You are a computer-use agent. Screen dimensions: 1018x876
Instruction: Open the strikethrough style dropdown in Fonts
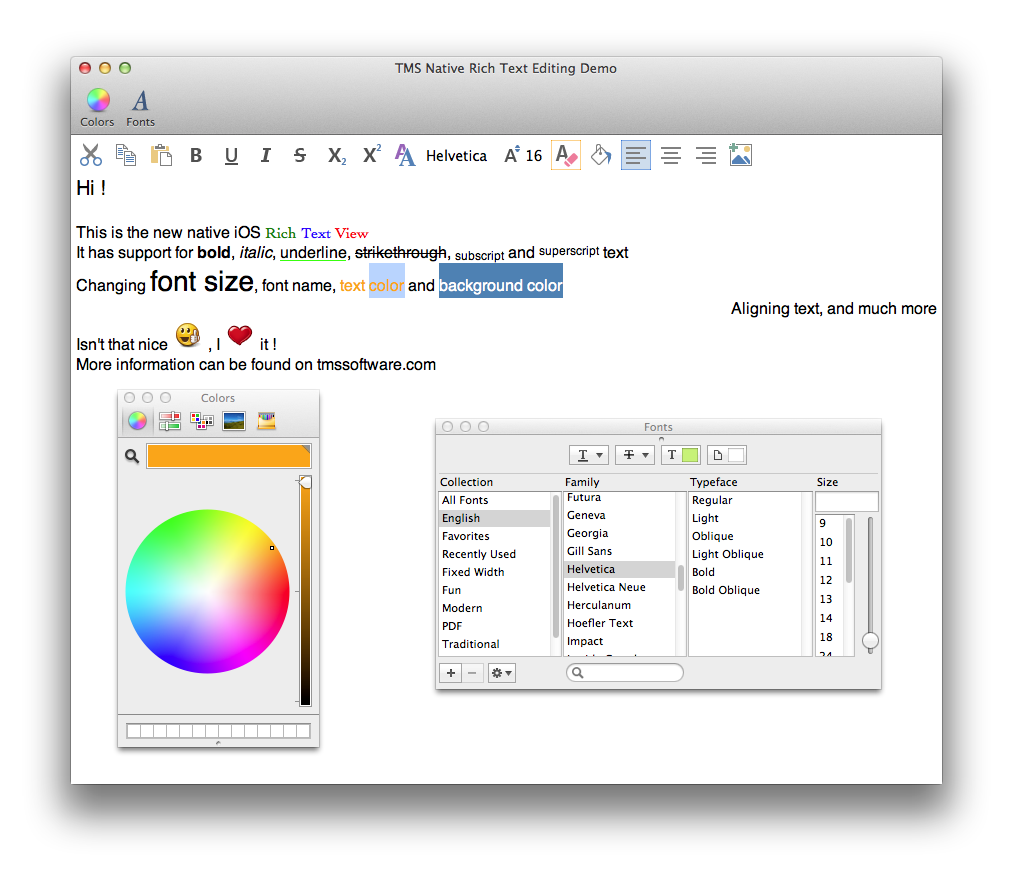tap(634, 455)
